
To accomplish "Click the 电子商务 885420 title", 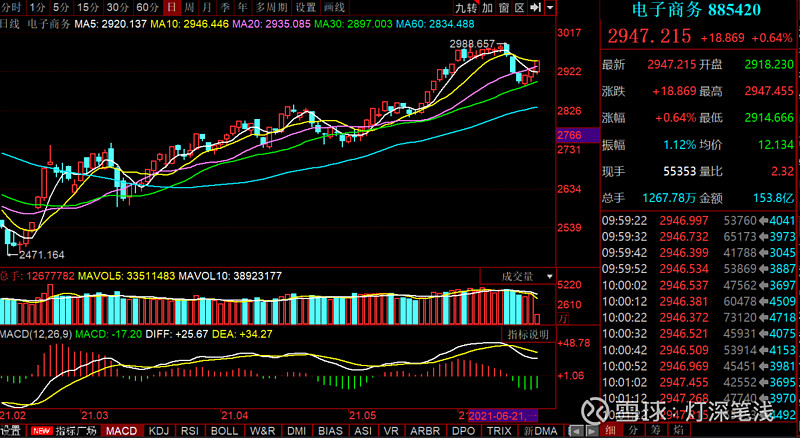I will (697, 9).
